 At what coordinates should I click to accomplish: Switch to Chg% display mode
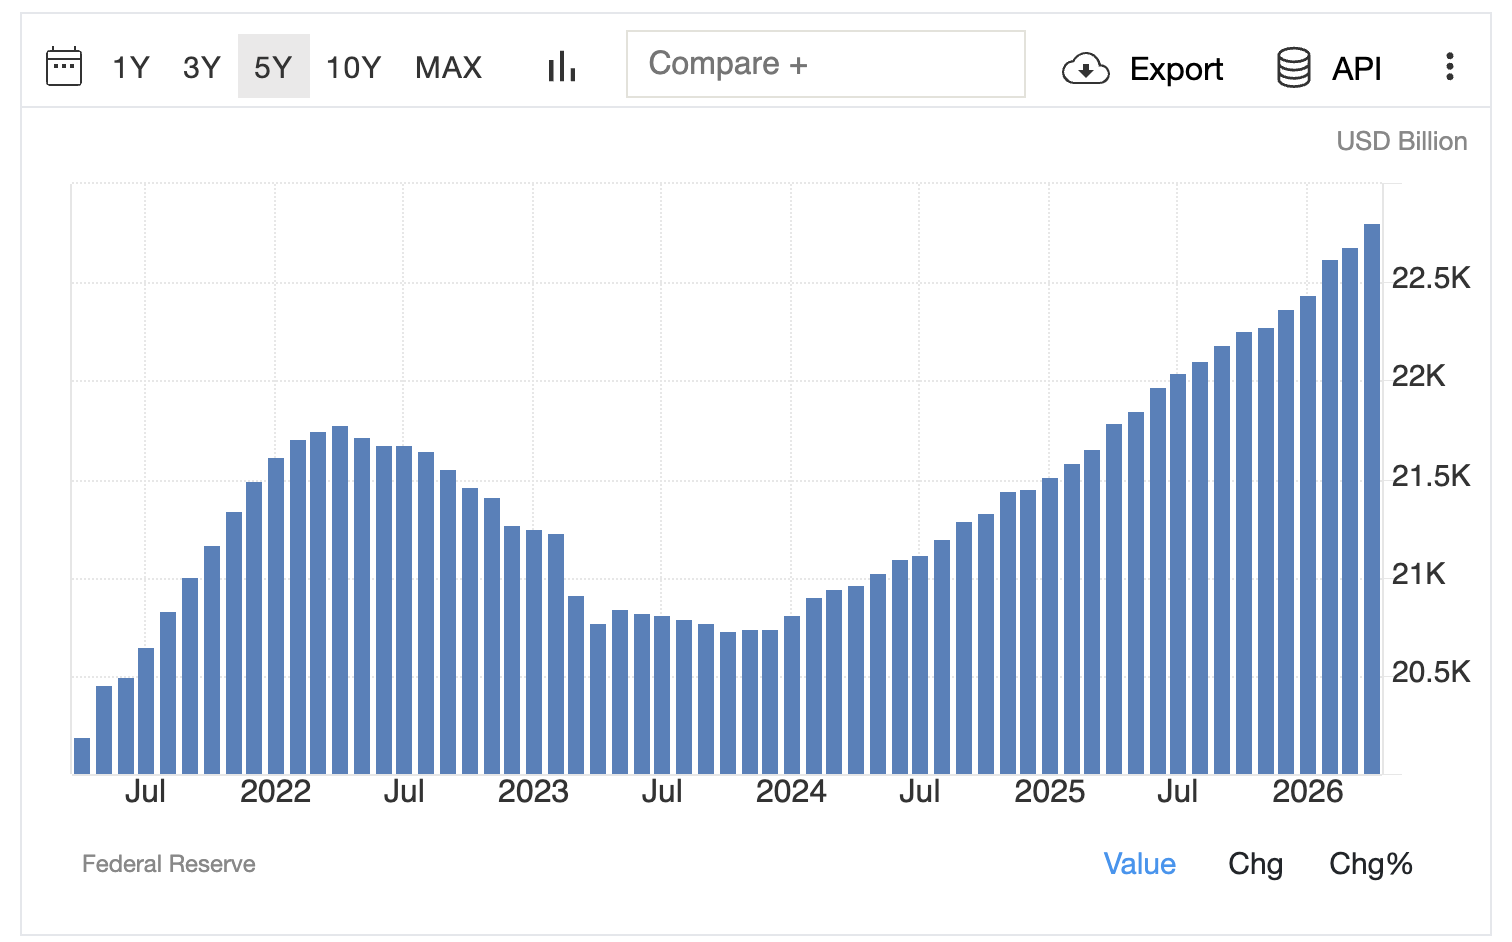pyautogui.click(x=1371, y=864)
